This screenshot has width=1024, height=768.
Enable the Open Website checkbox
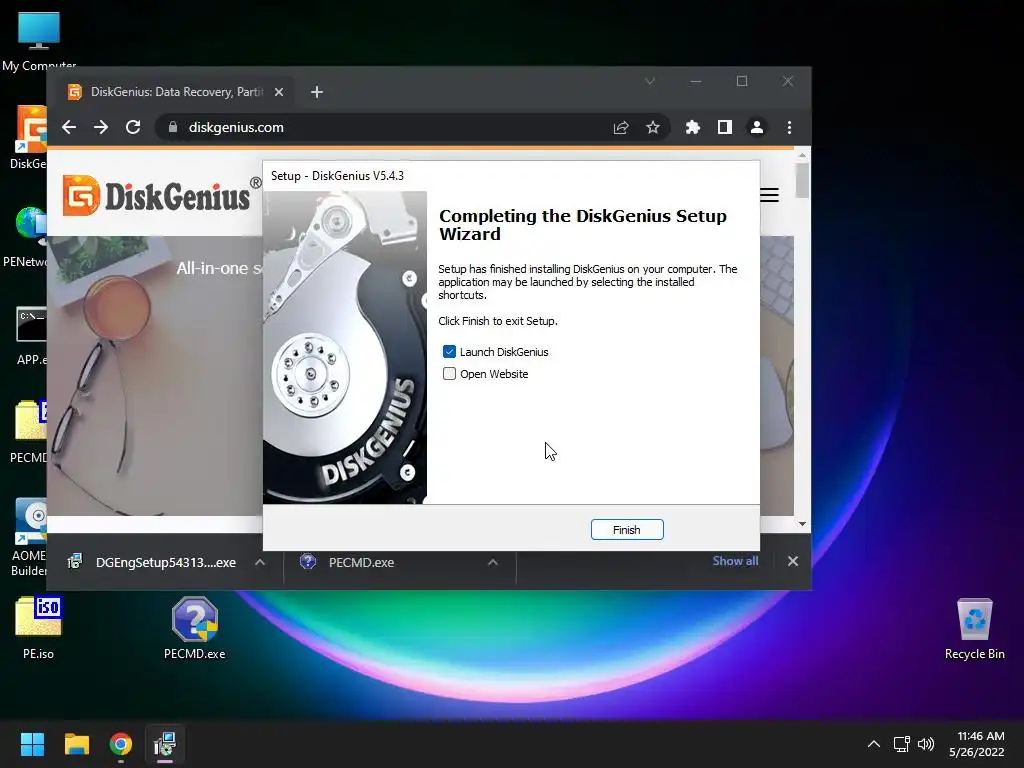point(449,374)
